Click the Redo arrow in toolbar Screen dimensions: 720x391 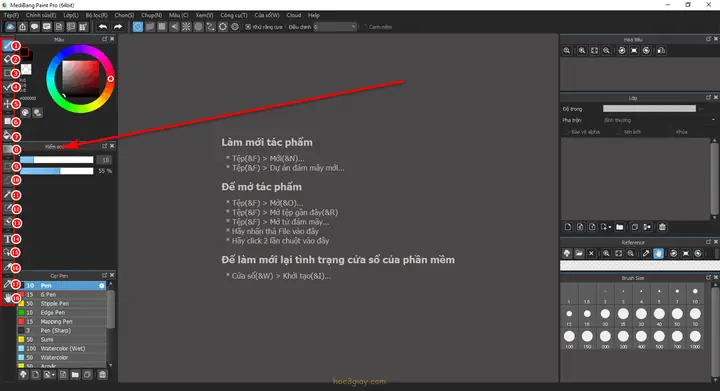pos(118,27)
